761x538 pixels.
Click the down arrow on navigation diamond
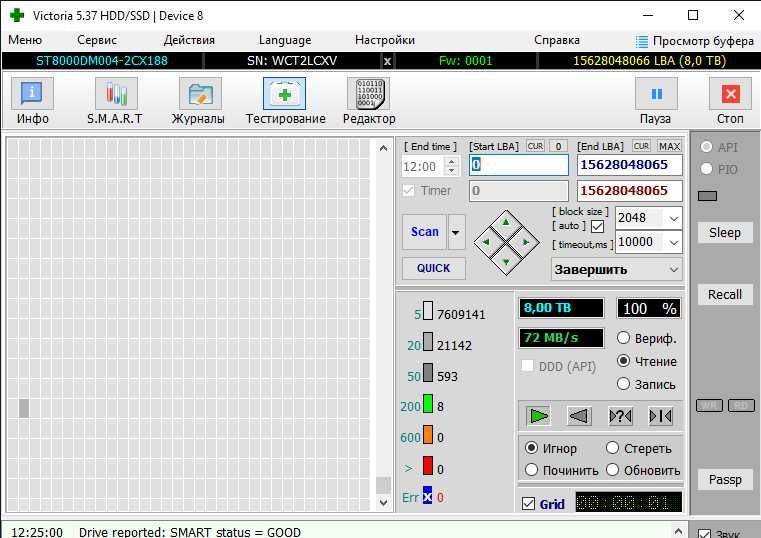(506, 262)
